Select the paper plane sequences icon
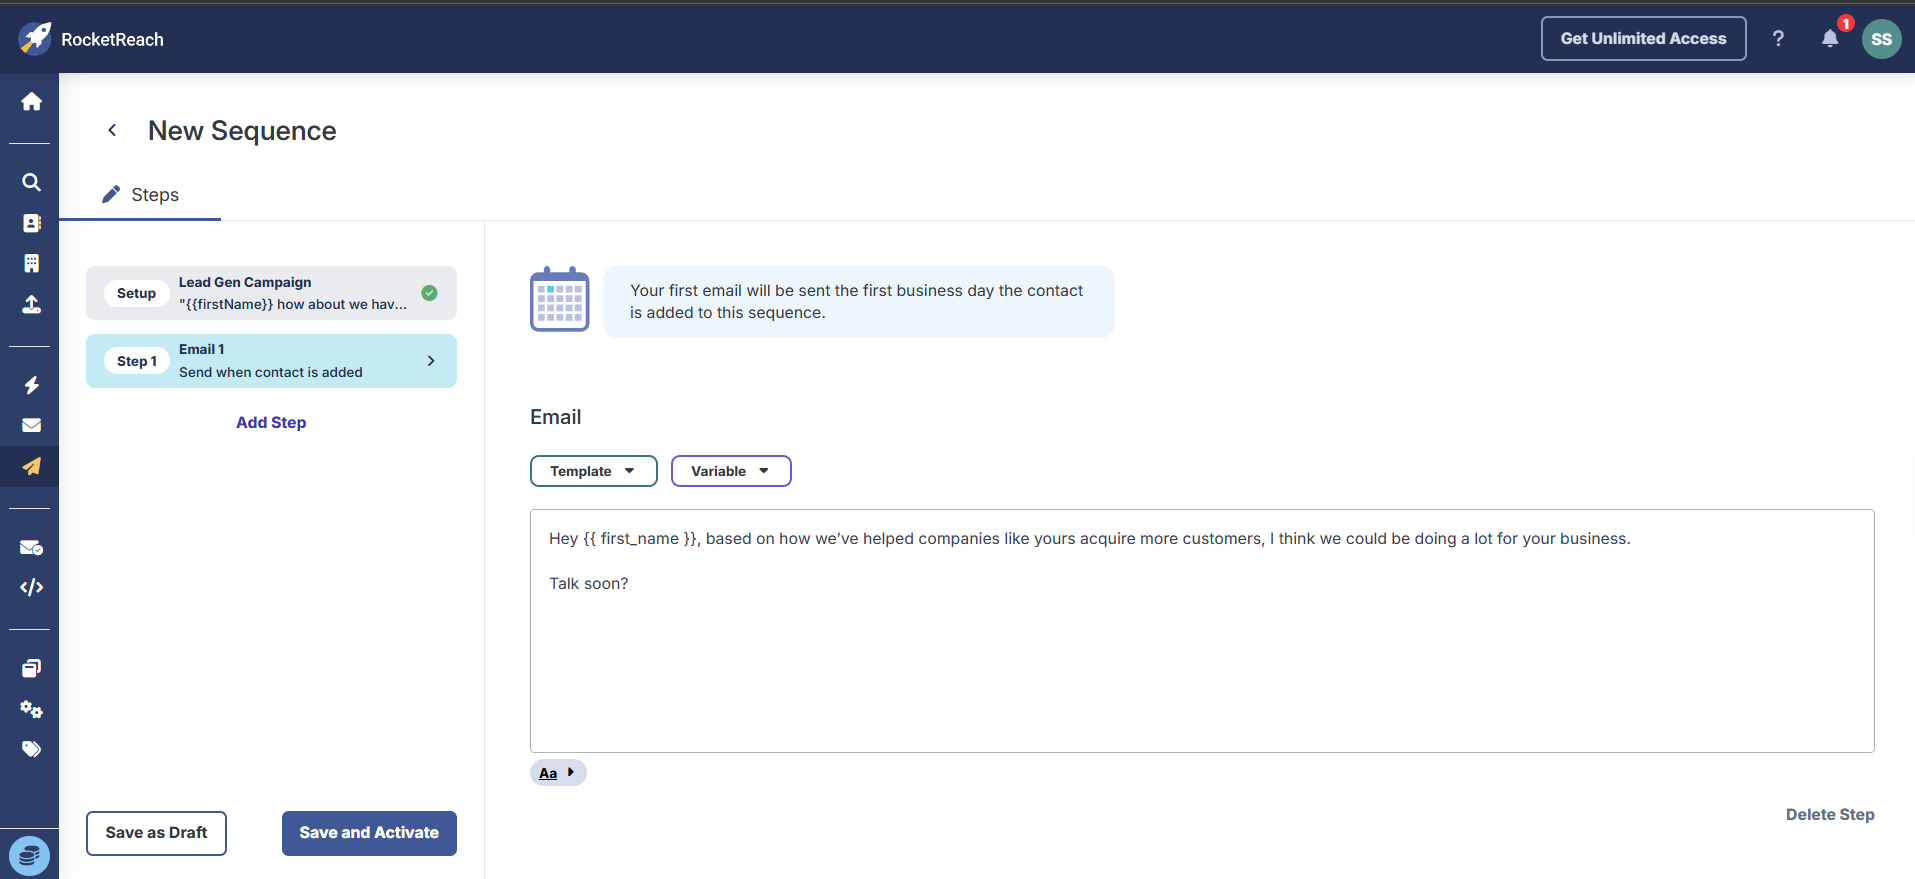The width and height of the screenshot is (1915, 879). point(31,466)
